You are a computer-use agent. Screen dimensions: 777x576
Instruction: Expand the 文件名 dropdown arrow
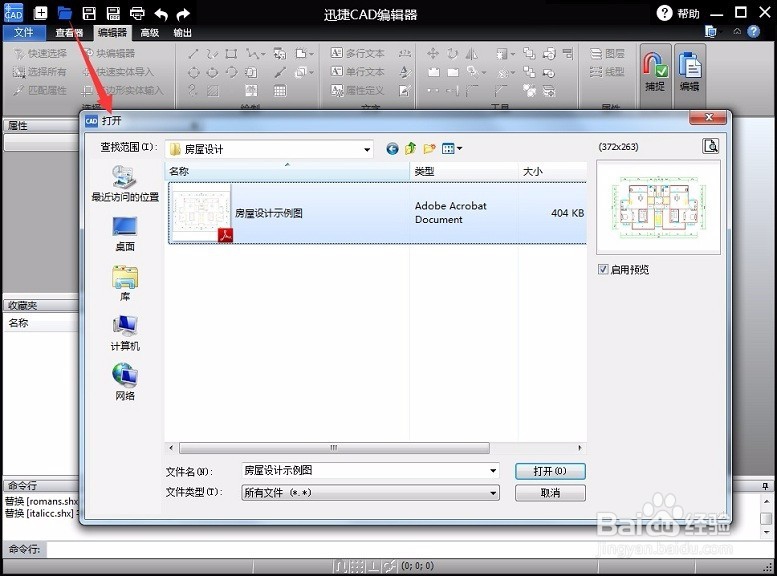pos(493,470)
